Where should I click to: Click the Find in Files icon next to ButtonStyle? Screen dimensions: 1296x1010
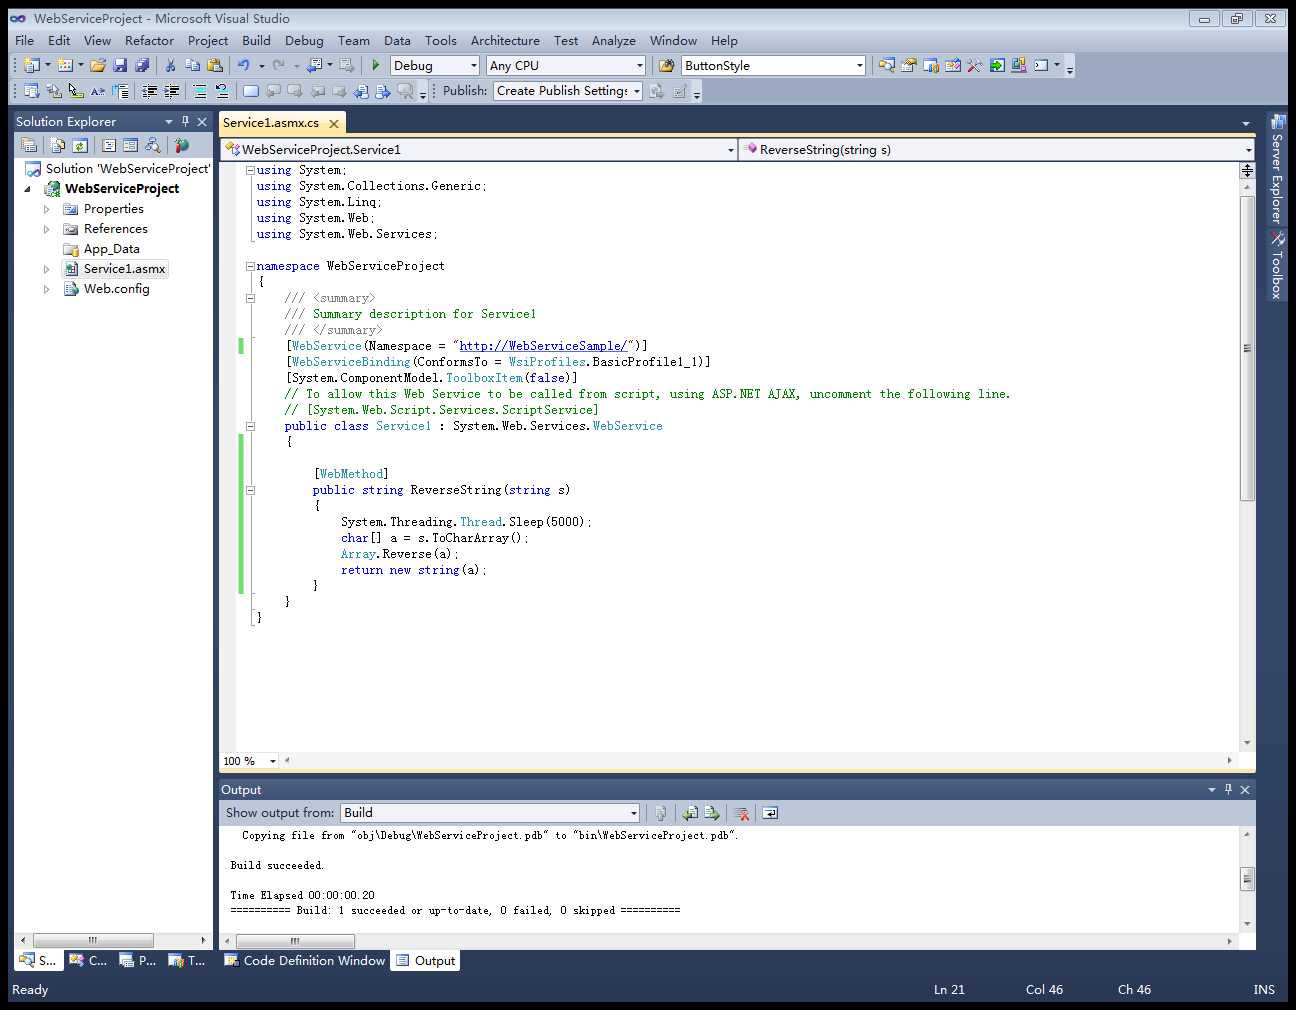(x=666, y=65)
